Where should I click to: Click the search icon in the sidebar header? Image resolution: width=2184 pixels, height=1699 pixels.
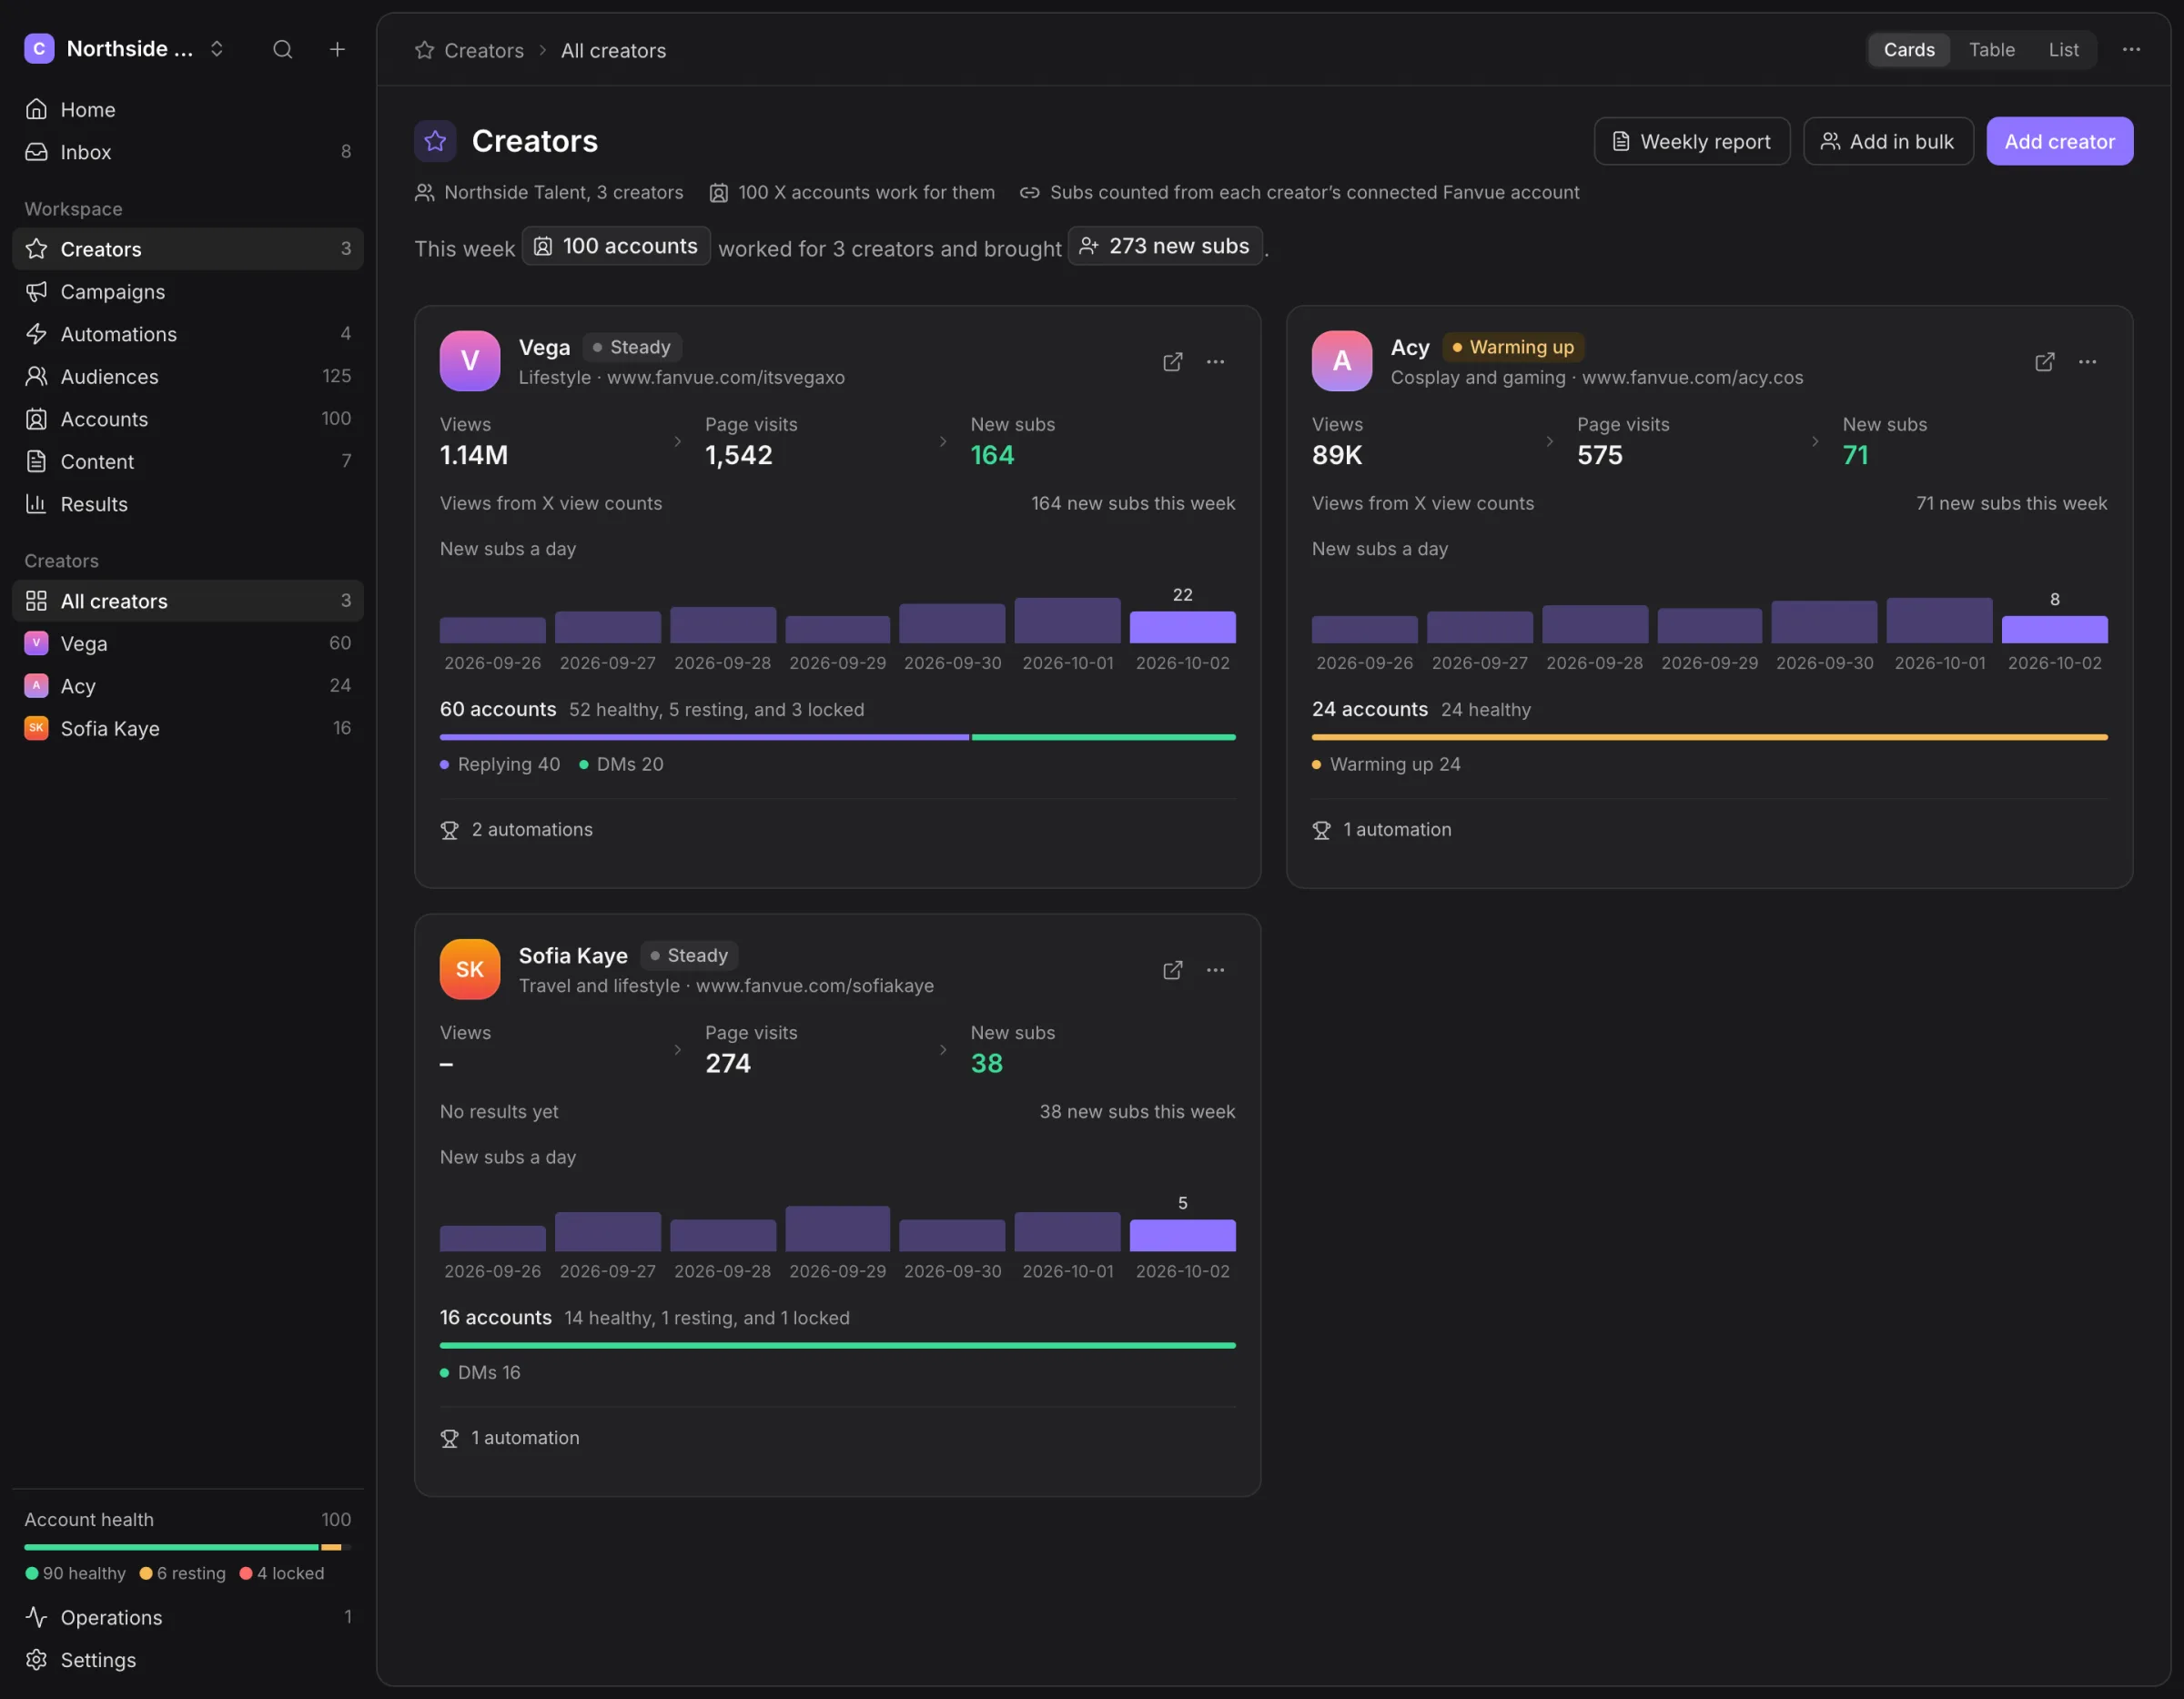point(283,49)
